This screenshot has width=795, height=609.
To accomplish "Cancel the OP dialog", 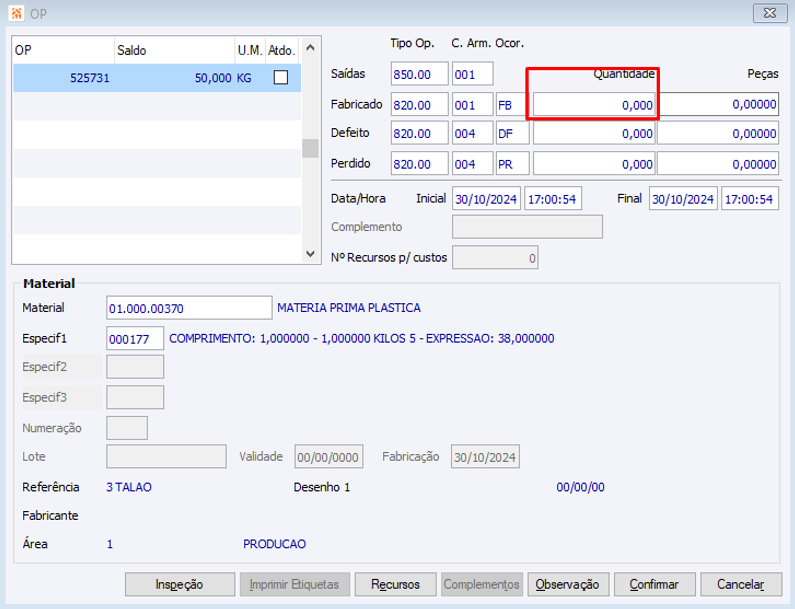I will pyautogui.click(x=741, y=585).
